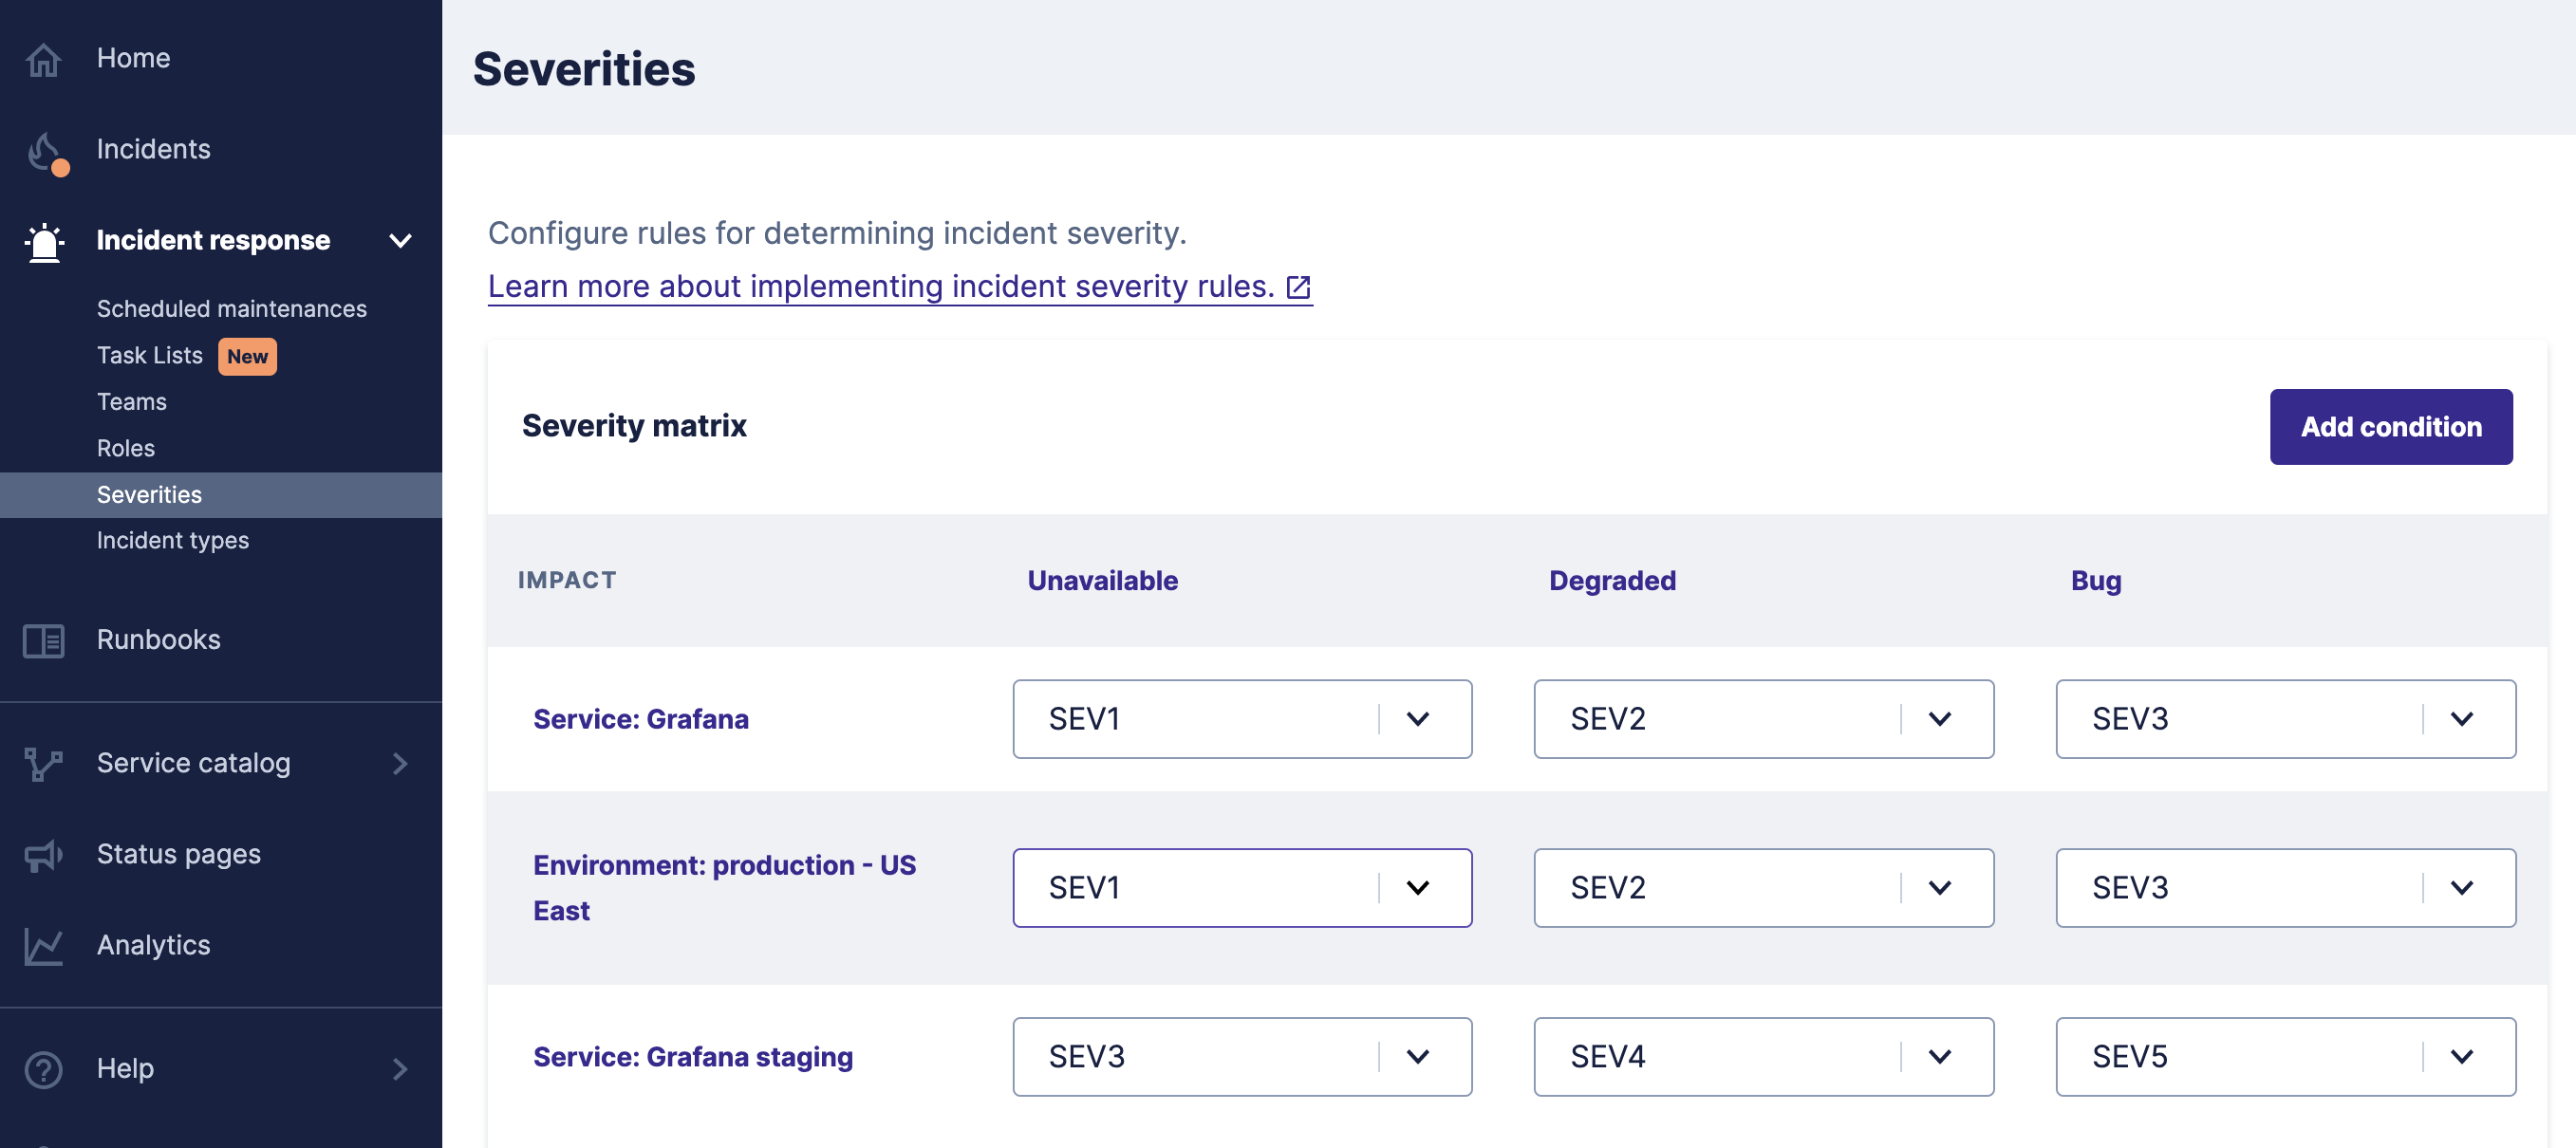
Task: Click the Status pages megaphone icon
Action: click(x=43, y=855)
